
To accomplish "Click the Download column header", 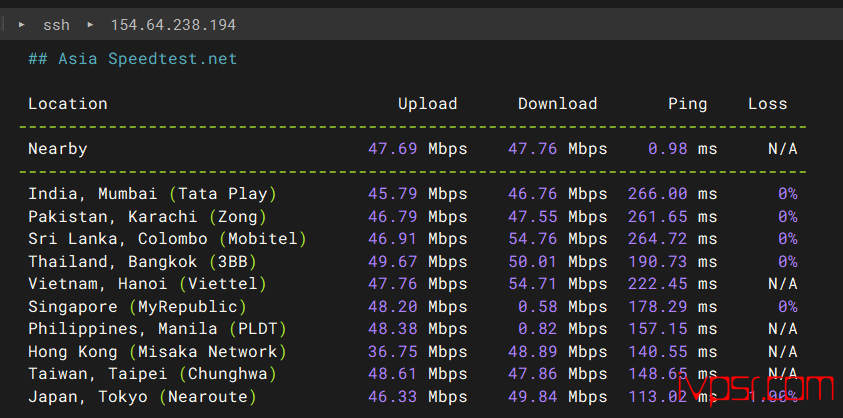I will point(558,103).
